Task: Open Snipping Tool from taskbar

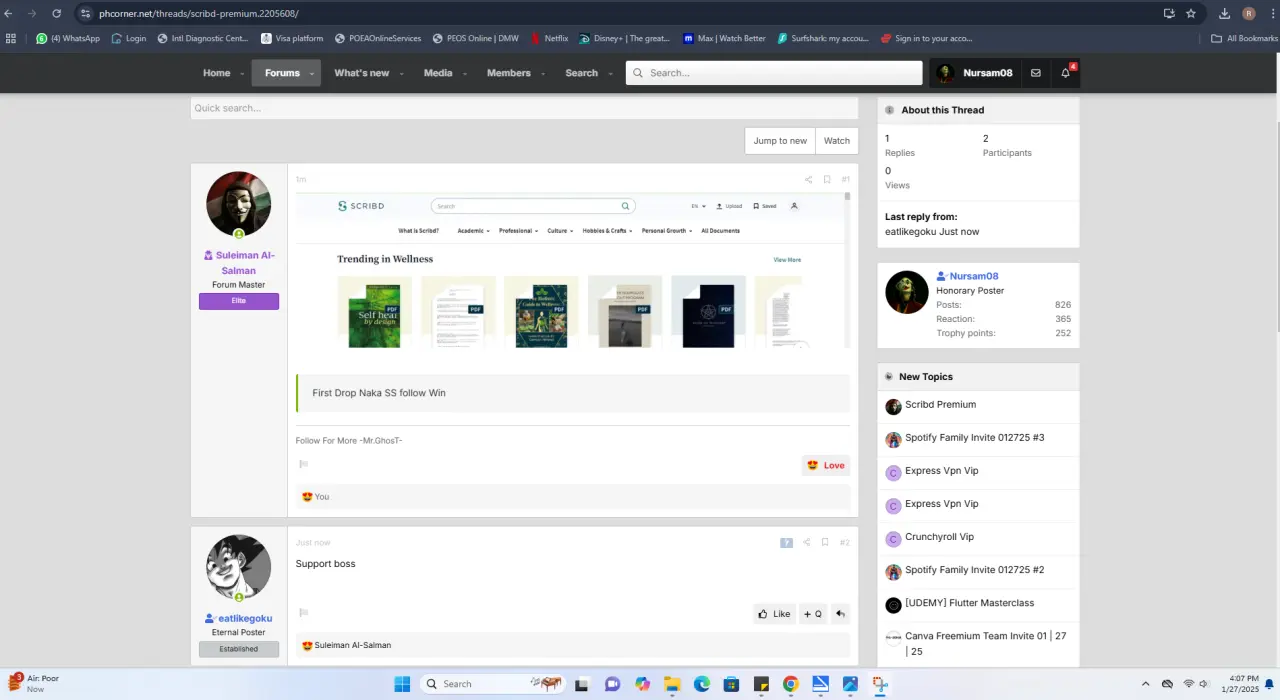Action: [x=880, y=684]
